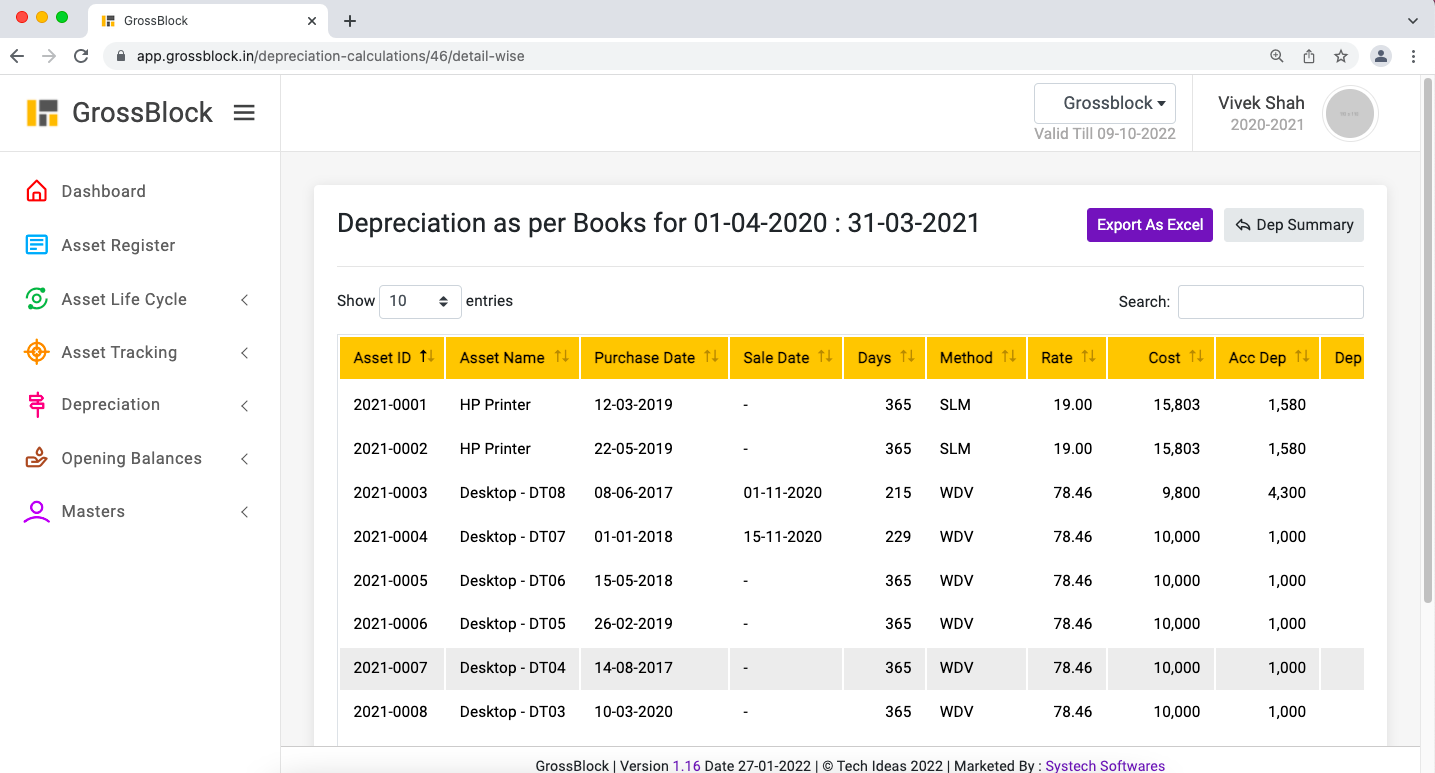Viewport: 1435px width, 773px height.
Task: Click the Asset Tracking target icon
Action: click(x=37, y=352)
